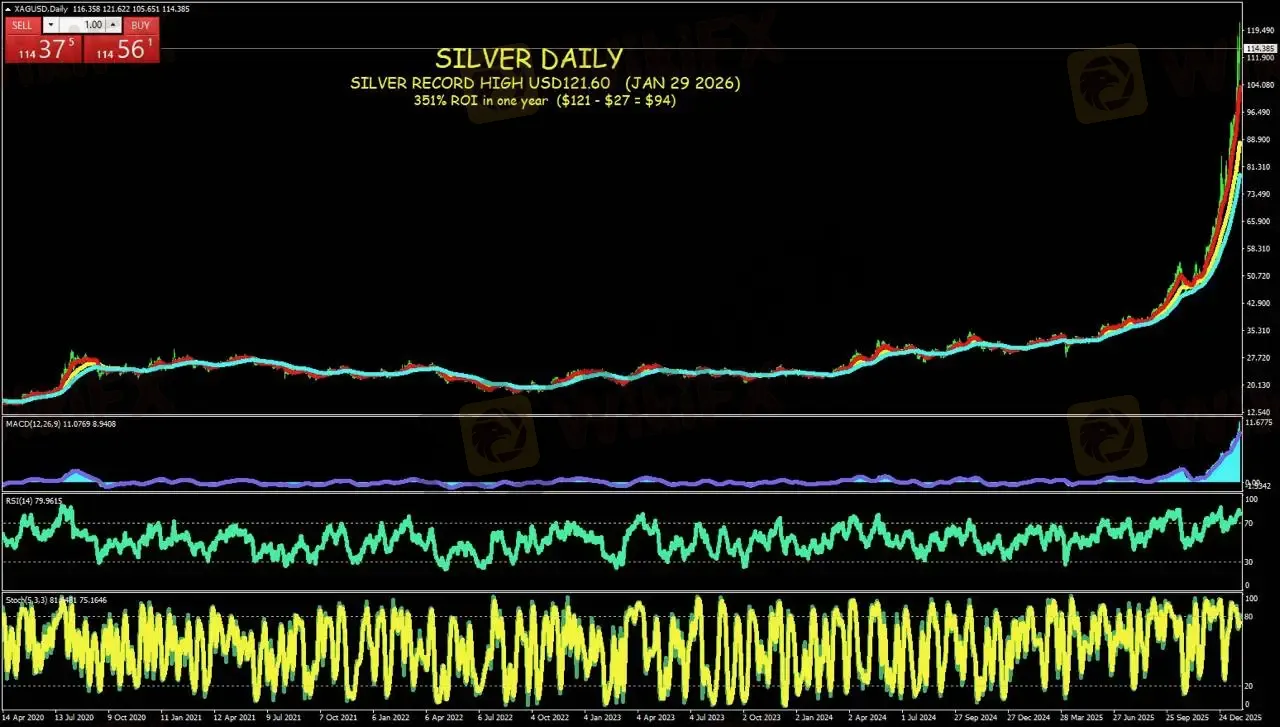Click the Stoch(5,3,3) indicator label
Viewport: 1280px width, 727px height.
click(27, 600)
